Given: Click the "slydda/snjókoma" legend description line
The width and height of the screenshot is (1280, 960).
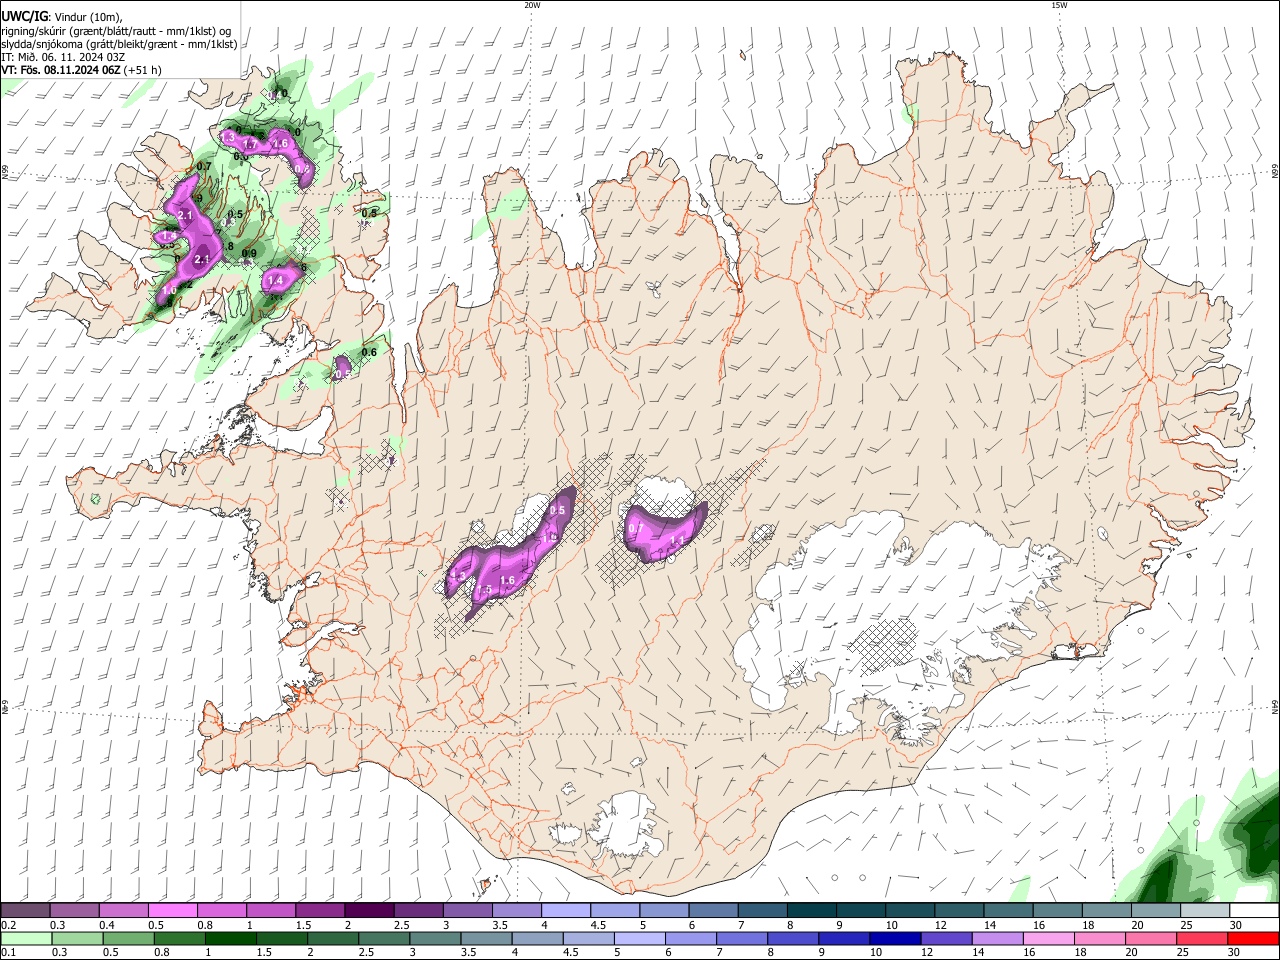Looking at the screenshot, I should pyautogui.click(x=119, y=44).
